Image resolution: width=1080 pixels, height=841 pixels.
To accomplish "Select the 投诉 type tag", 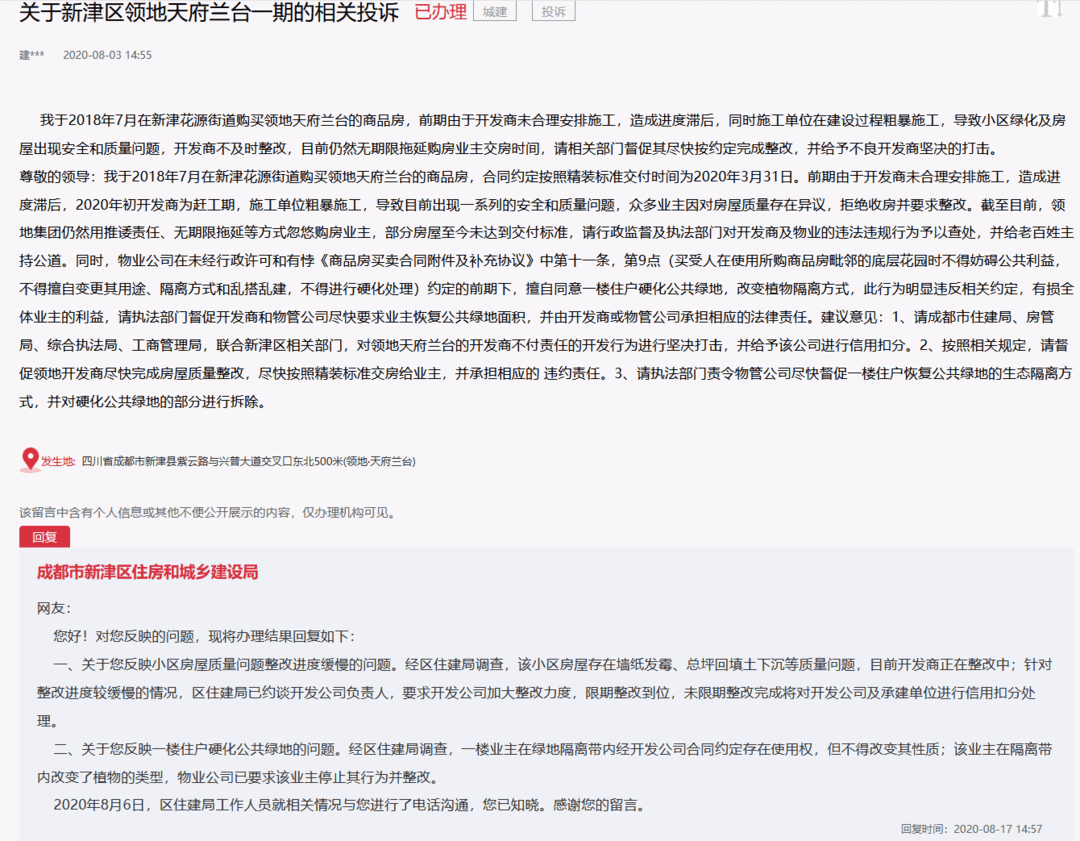I will (553, 12).
